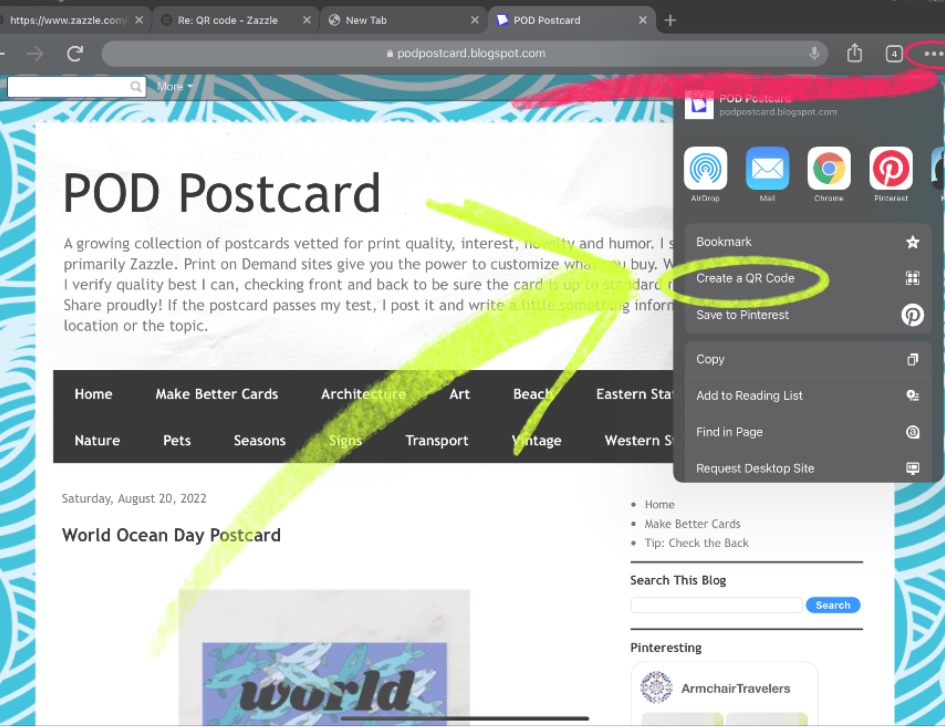Screen dimensions: 945x727
Task: Open the Chrome share icon
Action: [829, 168]
